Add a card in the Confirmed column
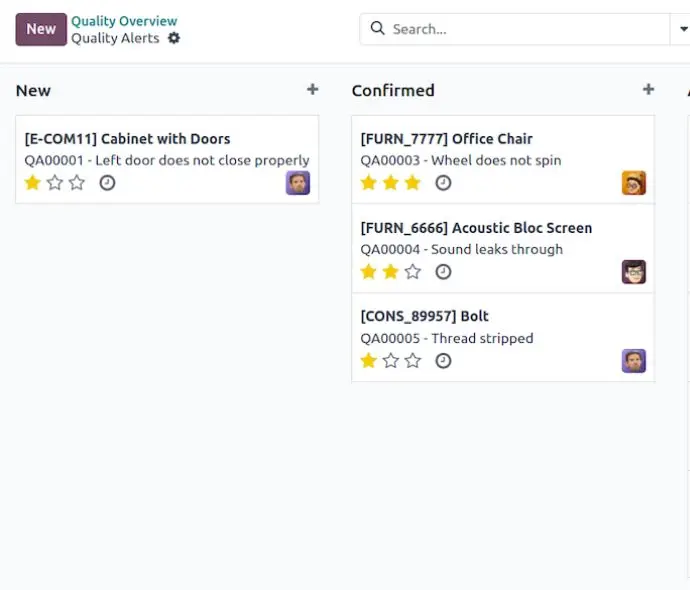Image resolution: width=690 pixels, height=590 pixels. coord(648,90)
